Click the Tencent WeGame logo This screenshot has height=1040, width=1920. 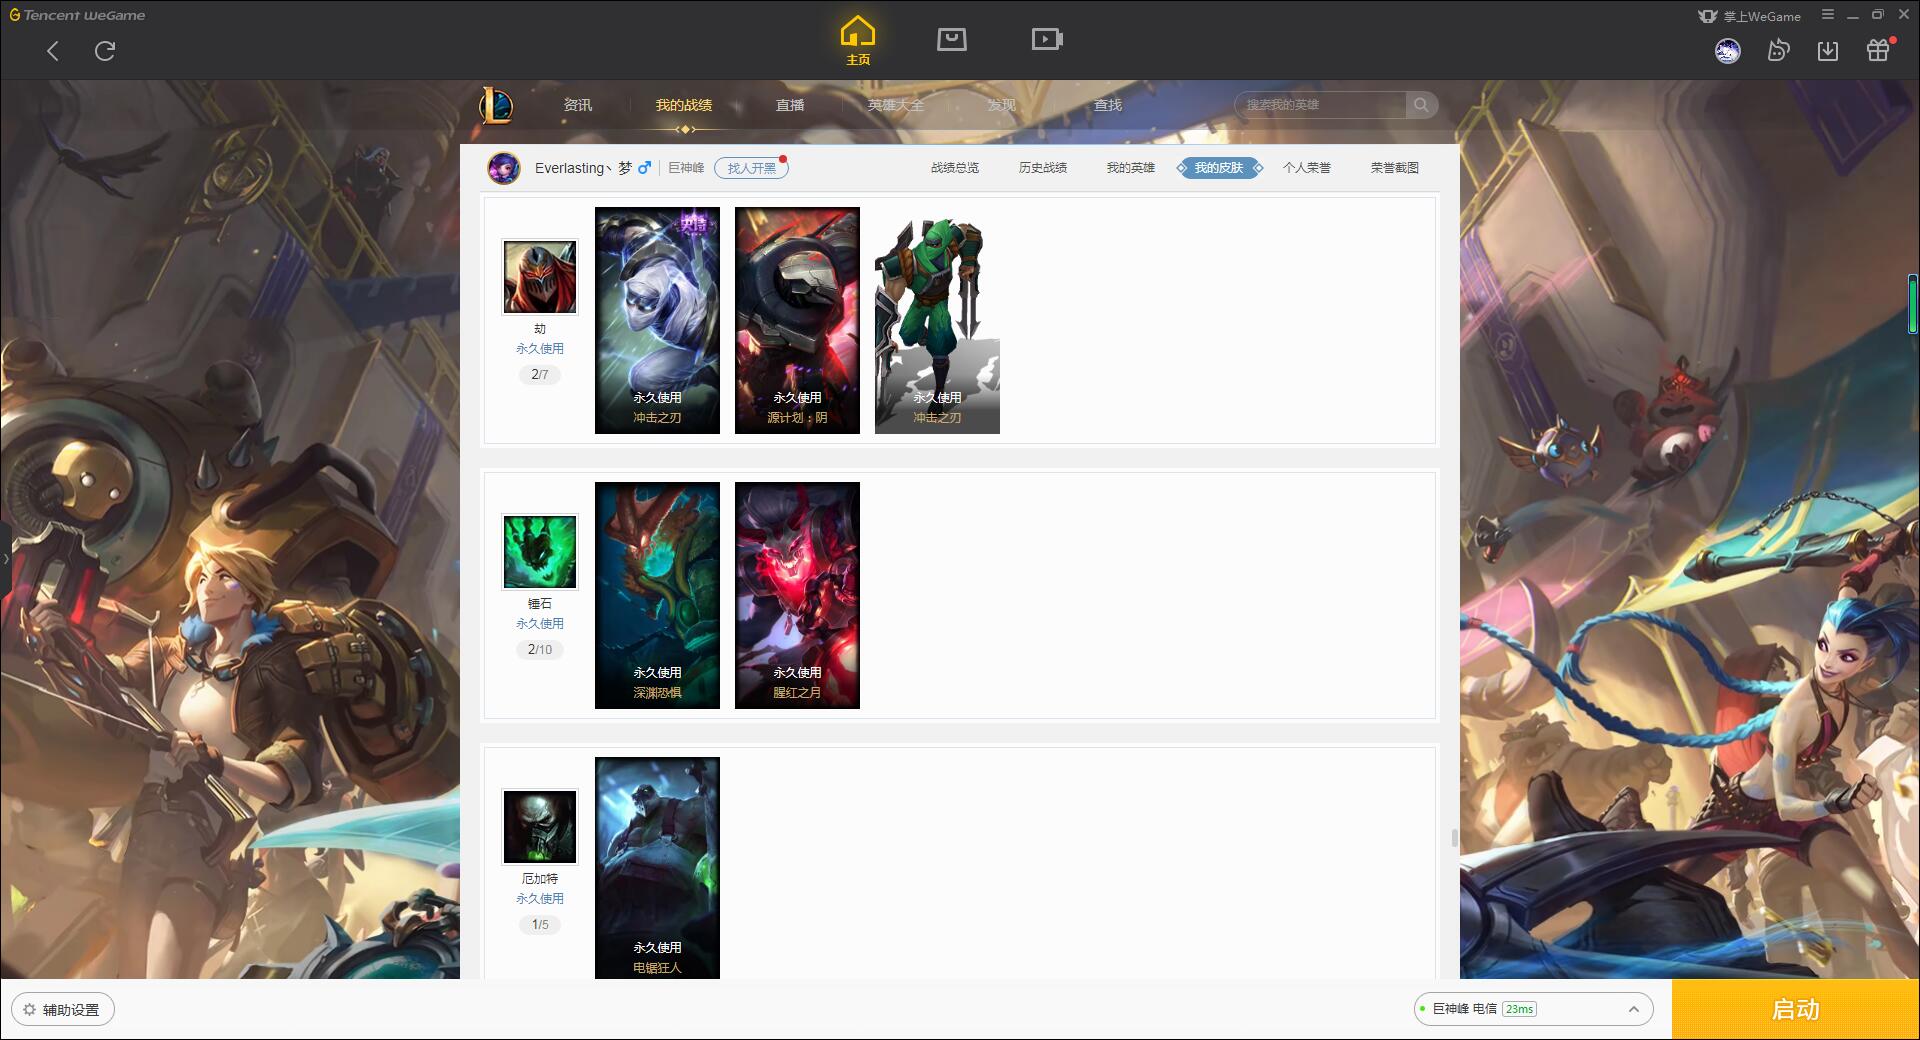pyautogui.click(x=78, y=15)
